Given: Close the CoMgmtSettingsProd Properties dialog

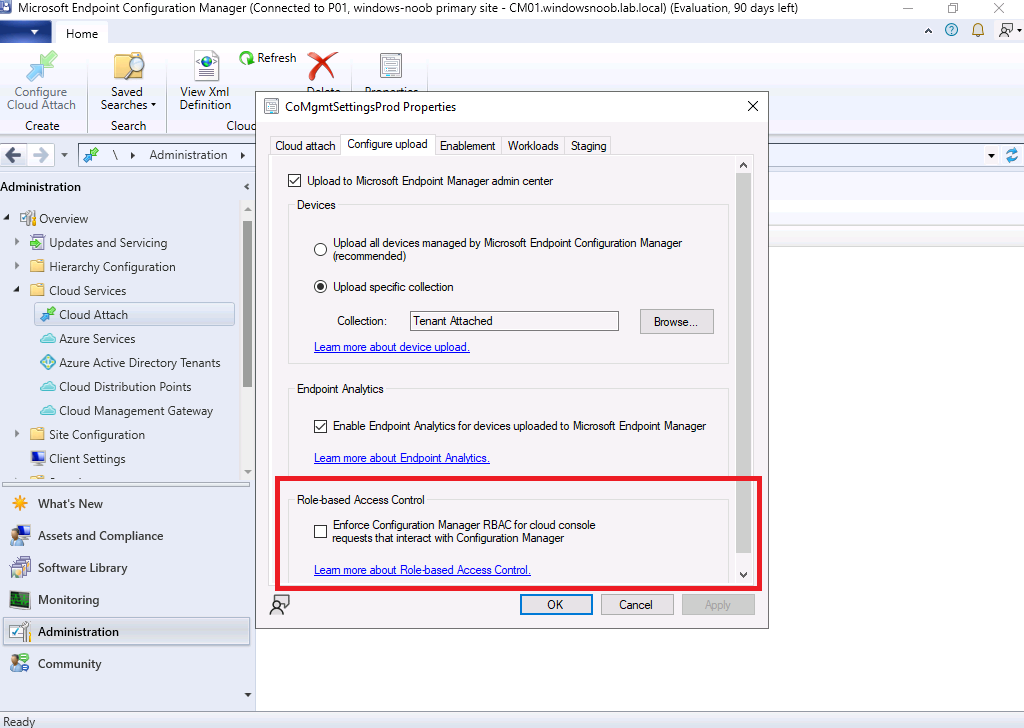Looking at the screenshot, I should coord(752,106).
